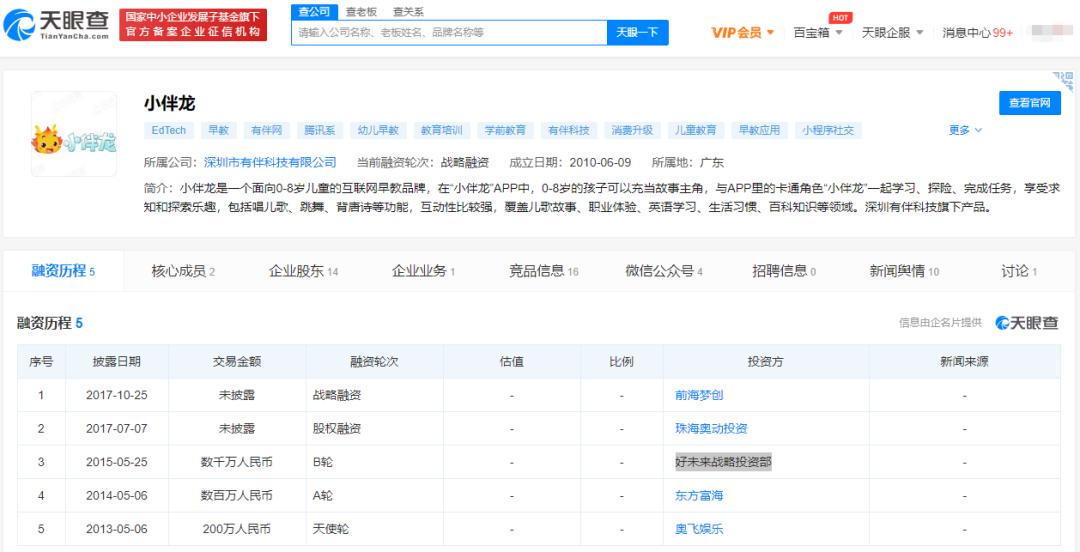Click the 融资轮次 column header
Image resolution: width=1080 pixels, height=552 pixels.
pos(375,362)
